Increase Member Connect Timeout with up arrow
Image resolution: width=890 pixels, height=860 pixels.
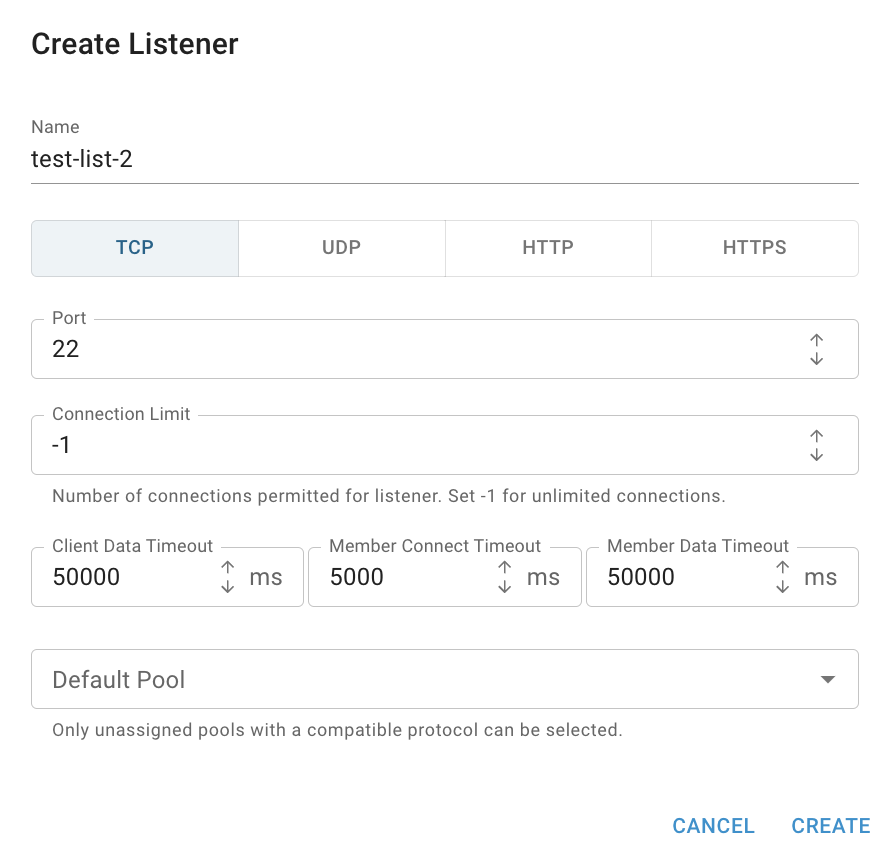pos(505,567)
